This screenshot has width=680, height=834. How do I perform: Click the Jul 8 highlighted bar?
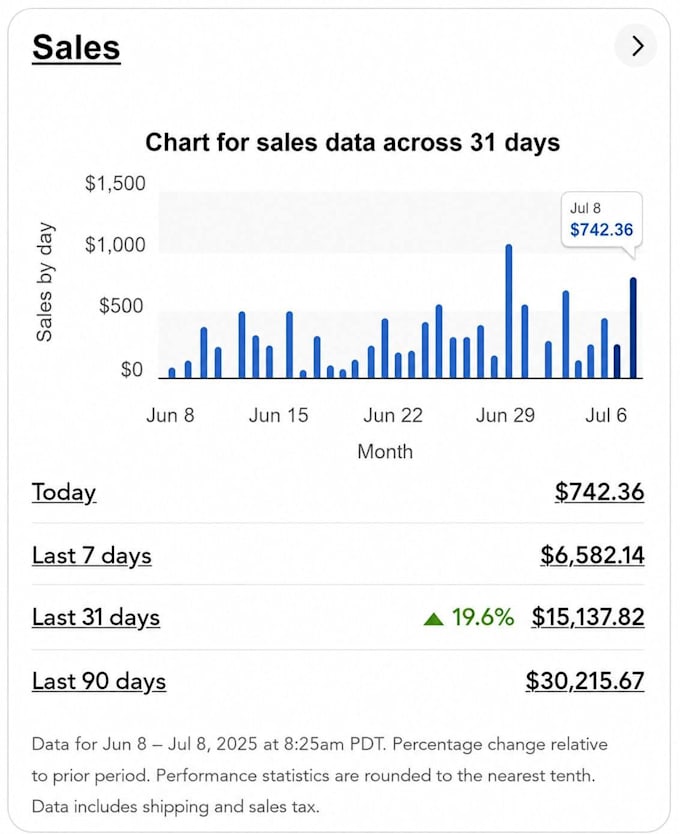[x=633, y=328]
